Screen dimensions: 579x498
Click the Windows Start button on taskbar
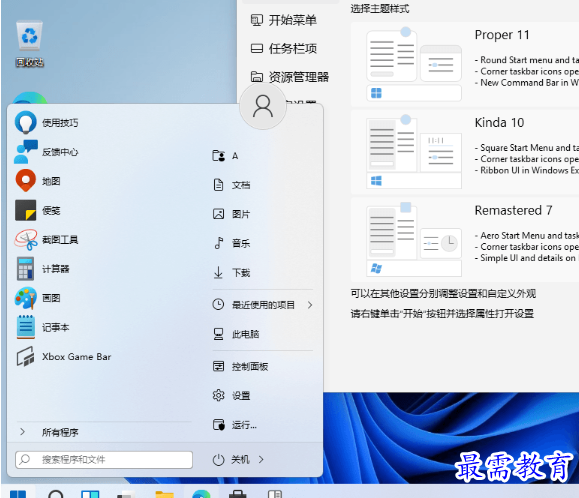click(x=18, y=494)
